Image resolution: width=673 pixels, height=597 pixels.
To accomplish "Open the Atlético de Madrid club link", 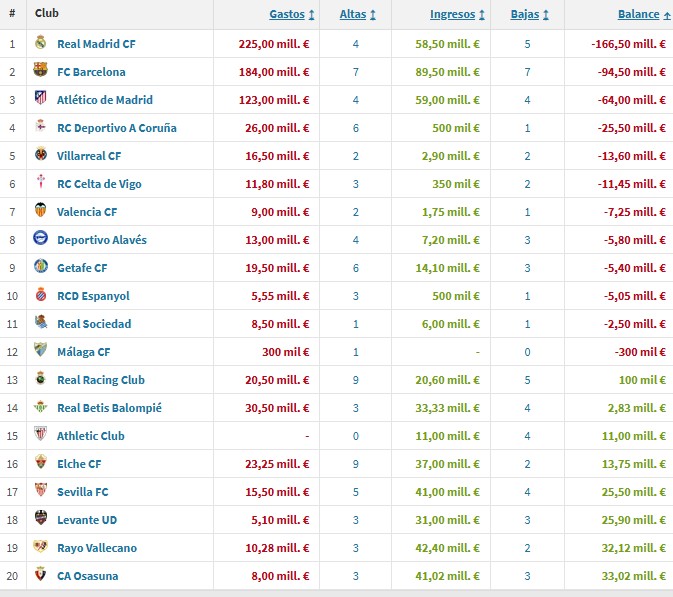I will coord(105,100).
